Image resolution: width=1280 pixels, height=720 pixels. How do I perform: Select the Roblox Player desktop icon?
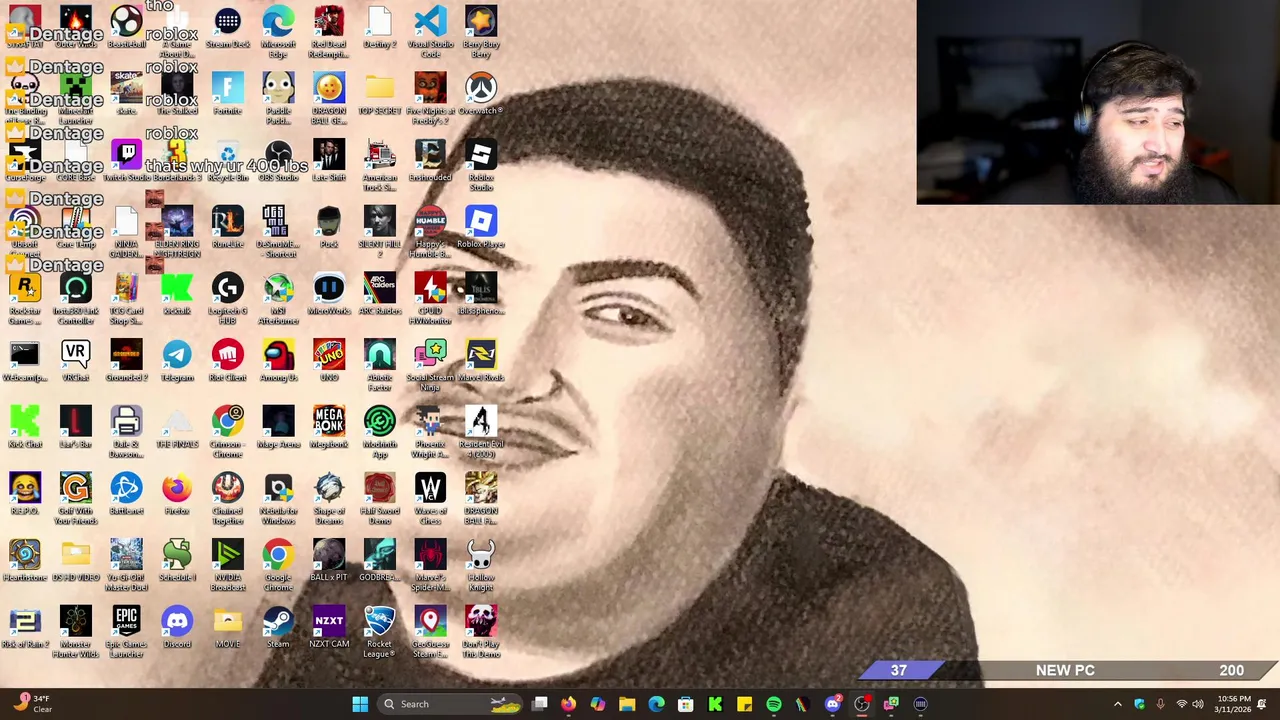point(481,227)
